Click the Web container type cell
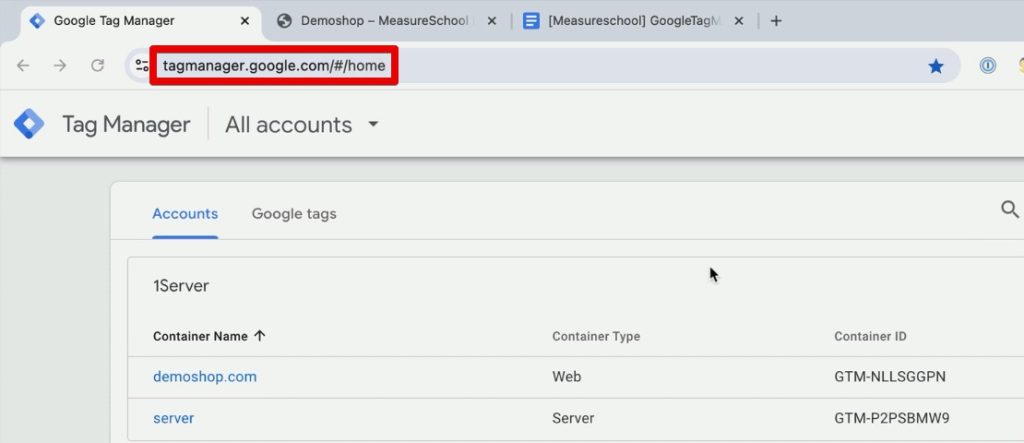Viewport: 1024px width, 443px height. (566, 376)
